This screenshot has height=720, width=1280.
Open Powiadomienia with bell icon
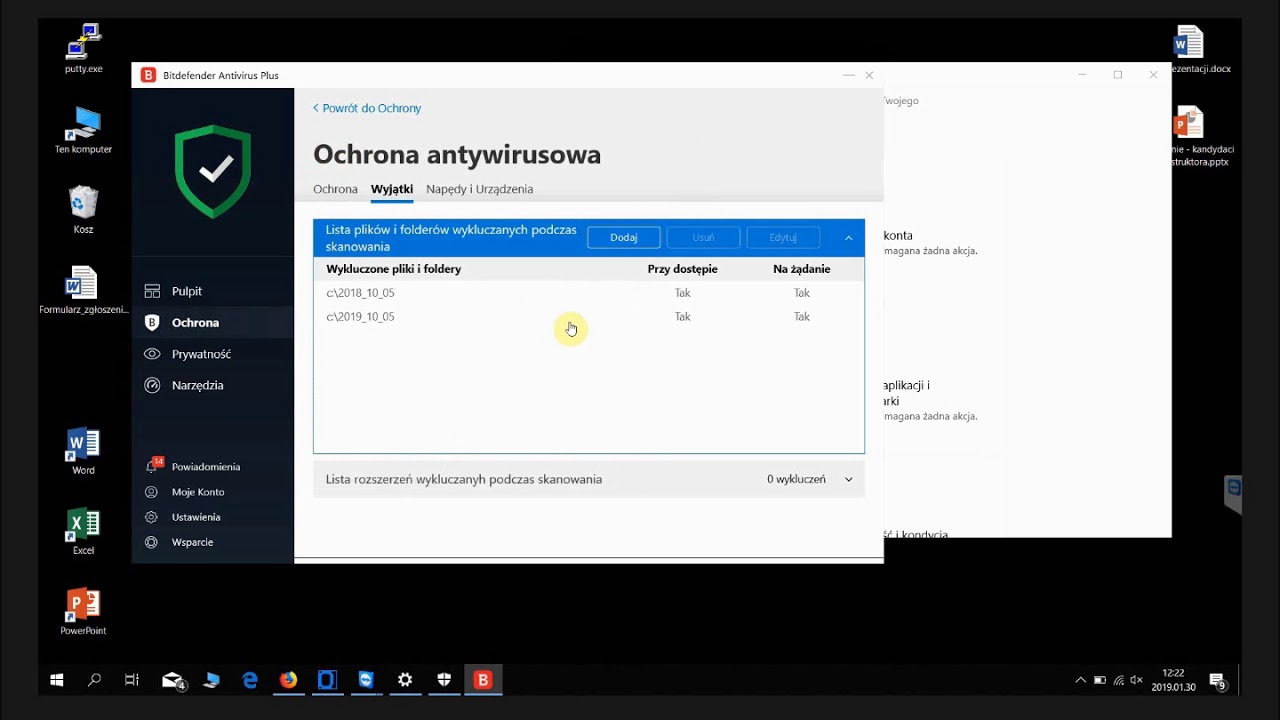point(205,467)
